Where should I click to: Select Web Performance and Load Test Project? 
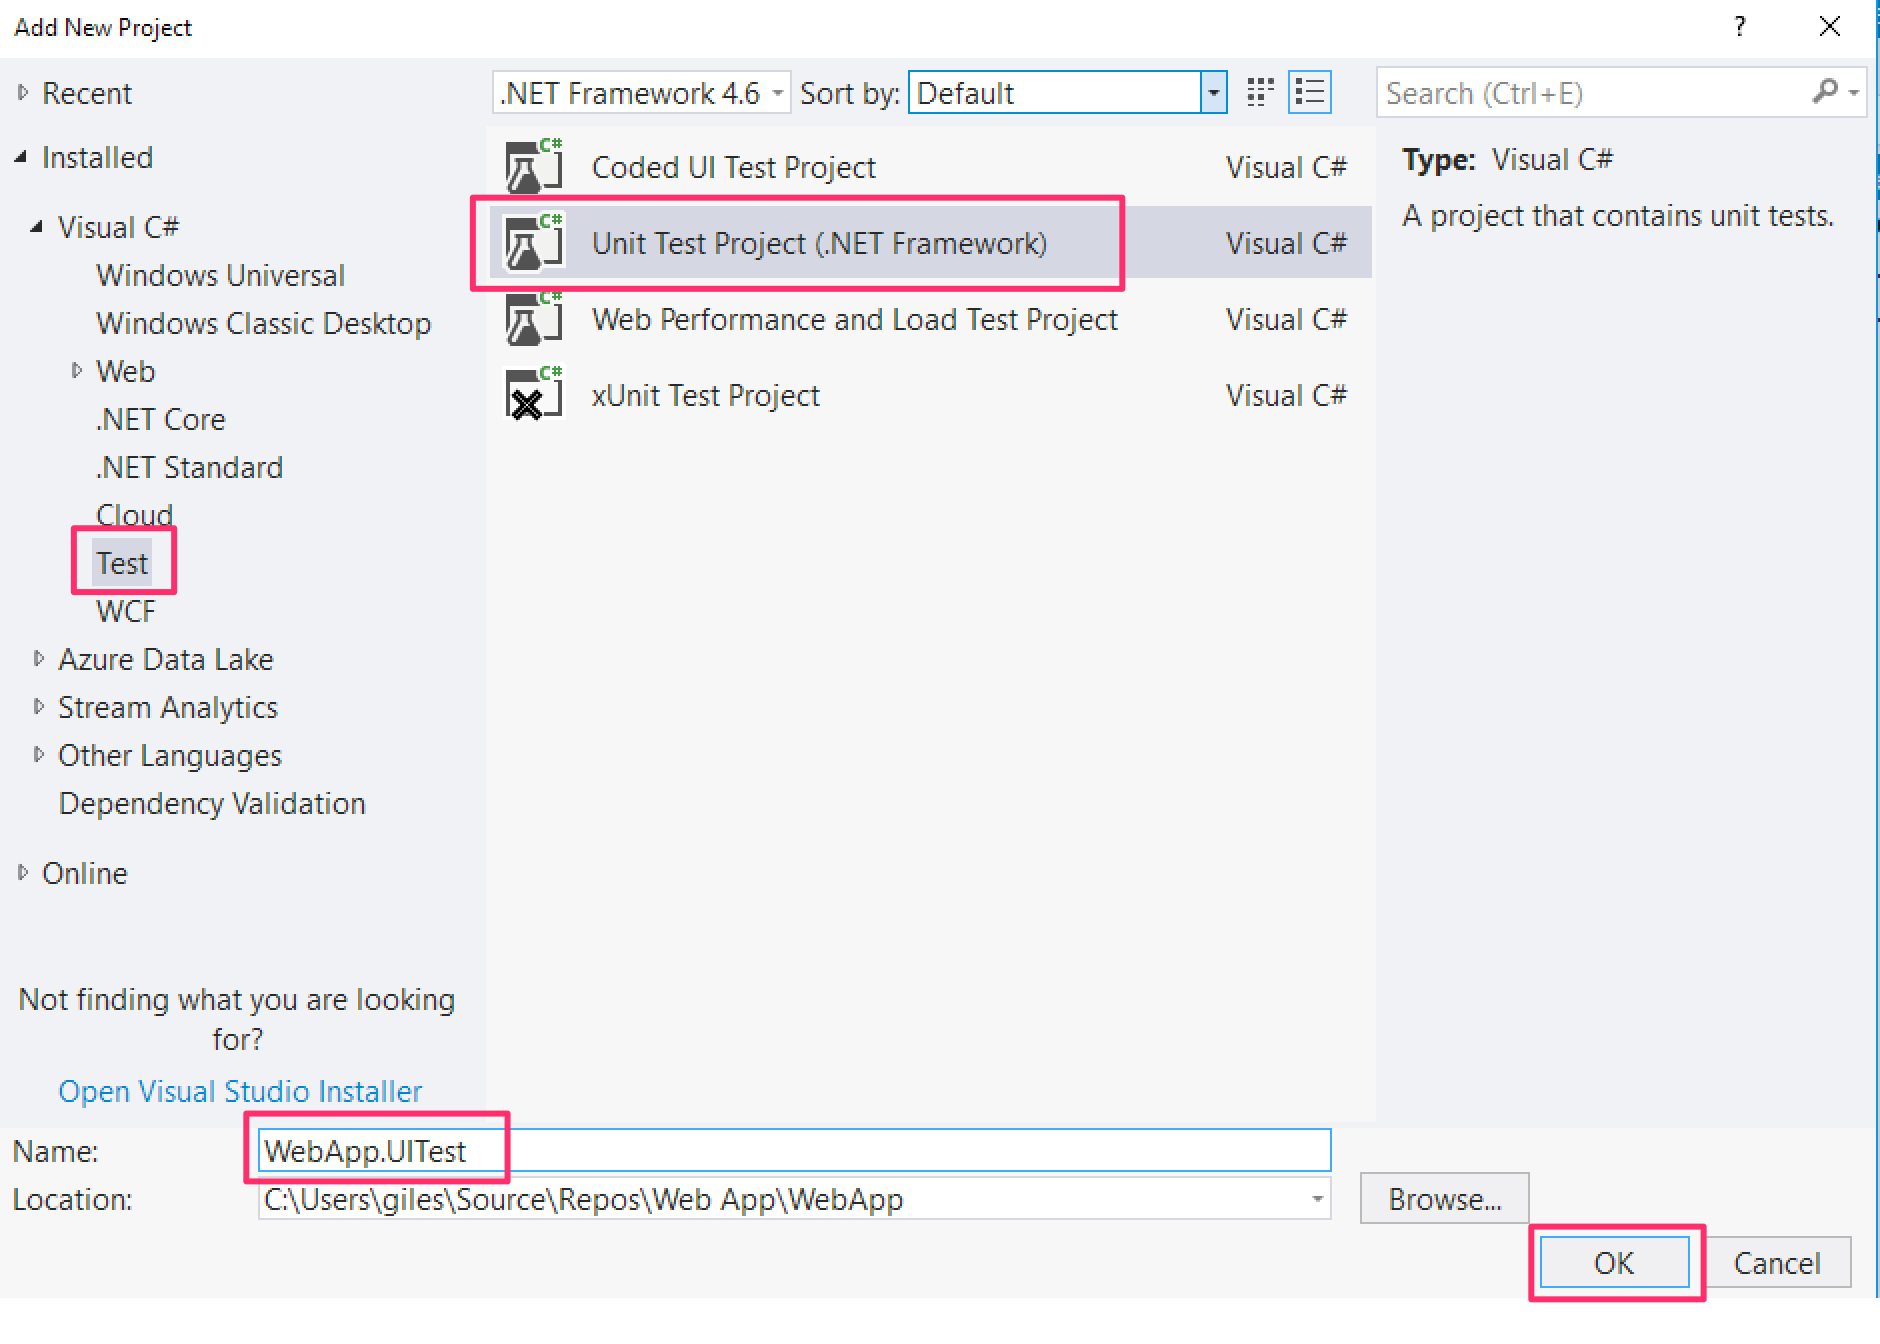pyautogui.click(x=930, y=319)
